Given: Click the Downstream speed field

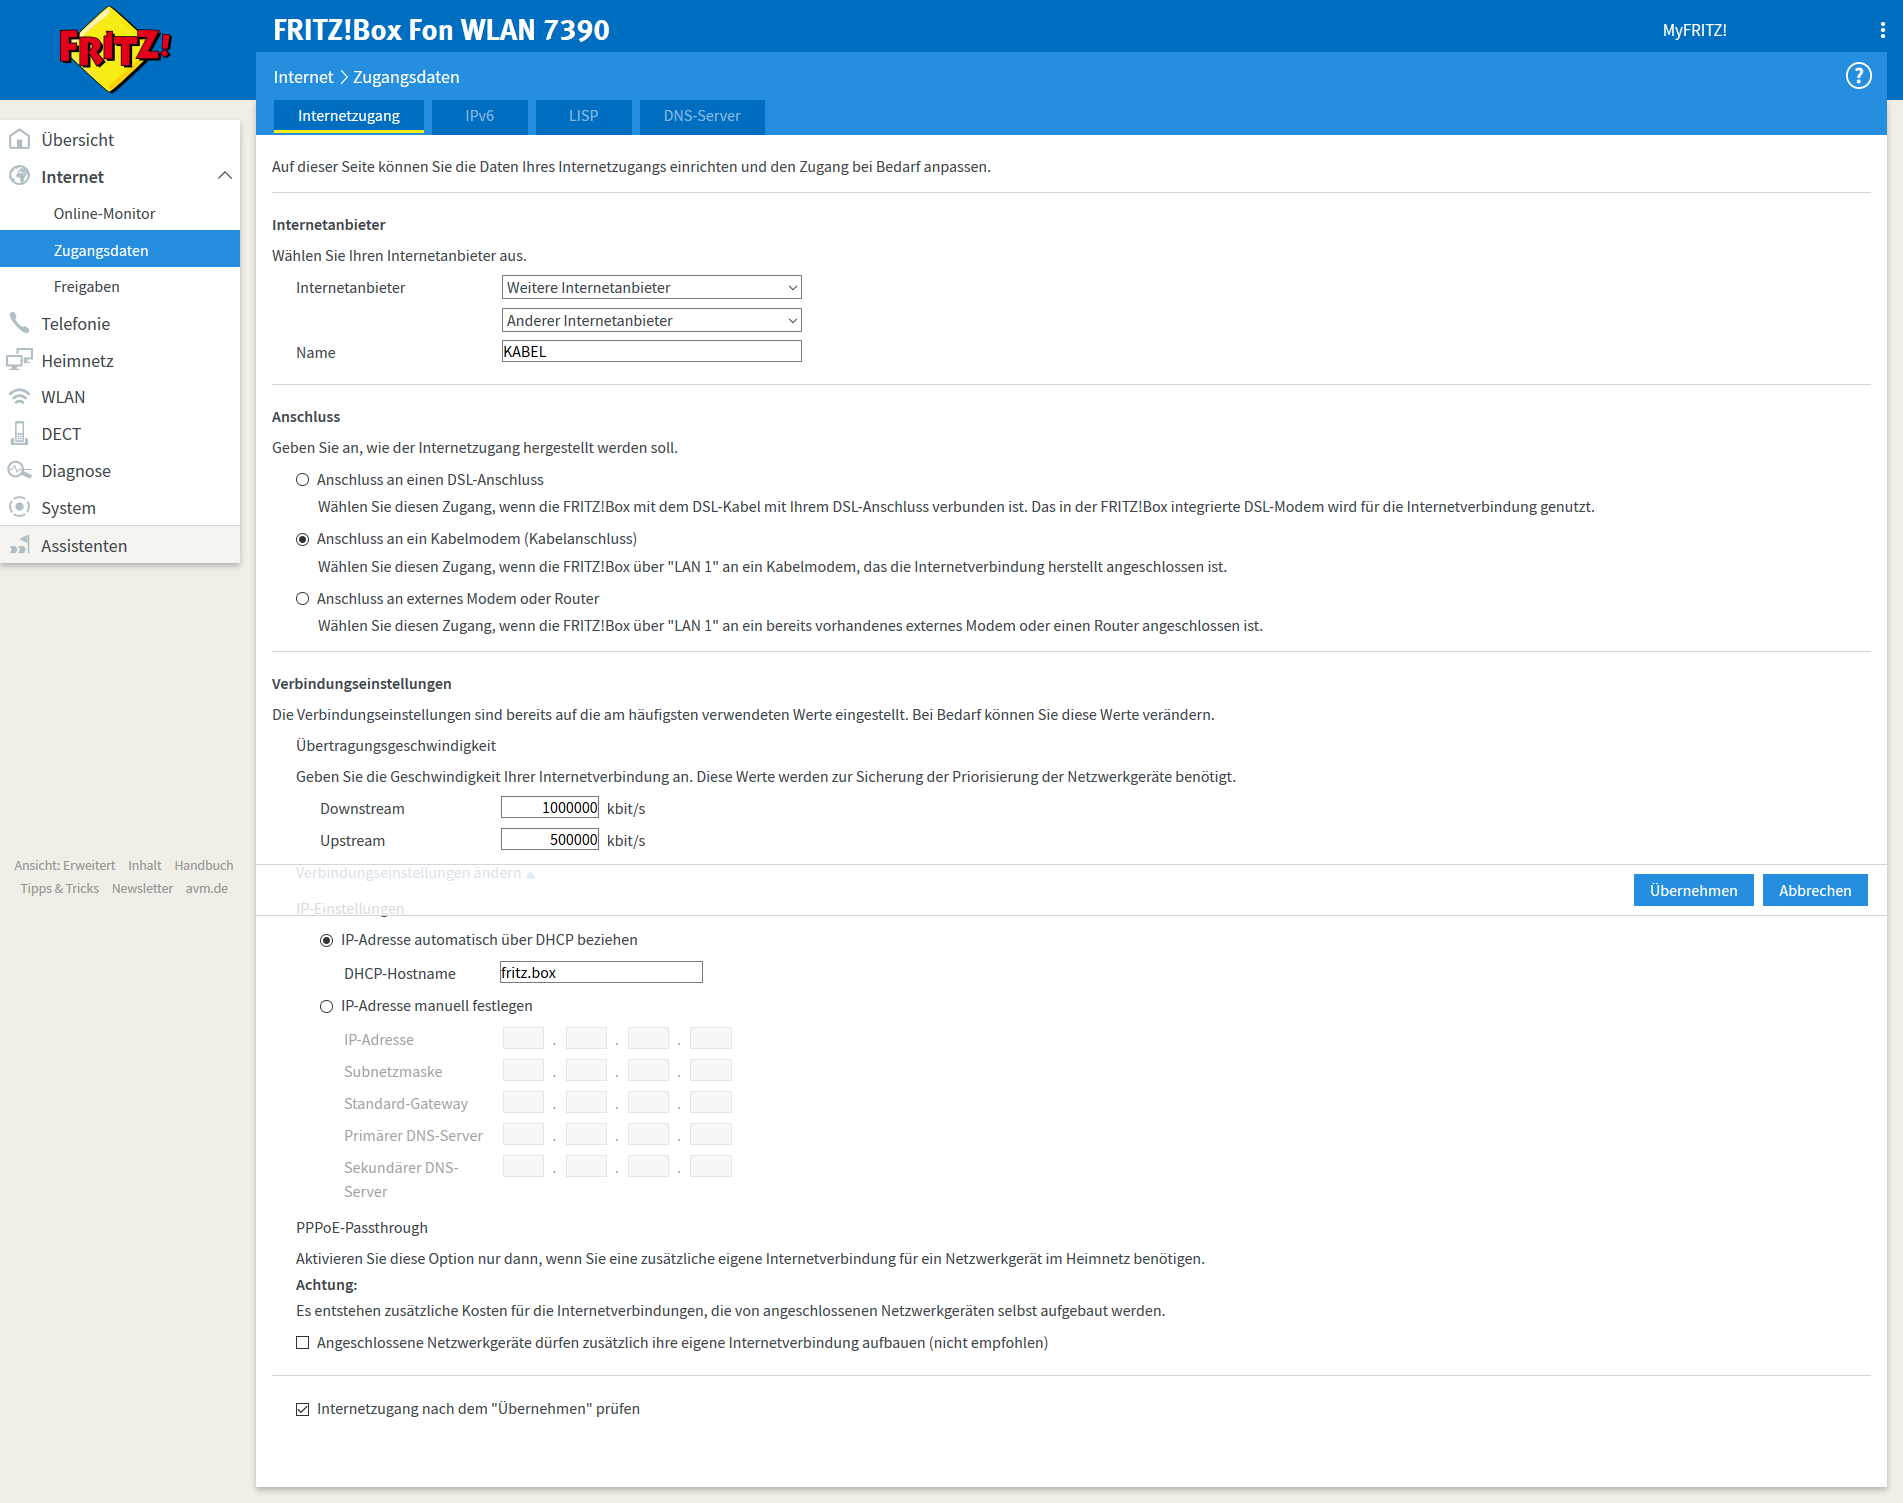Looking at the screenshot, I should [550, 808].
